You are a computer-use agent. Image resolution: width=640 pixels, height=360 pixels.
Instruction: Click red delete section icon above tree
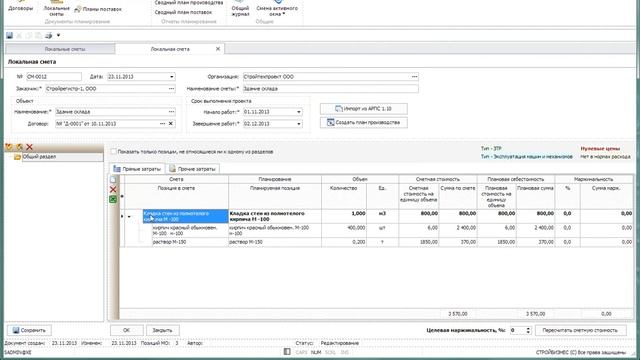29,147
